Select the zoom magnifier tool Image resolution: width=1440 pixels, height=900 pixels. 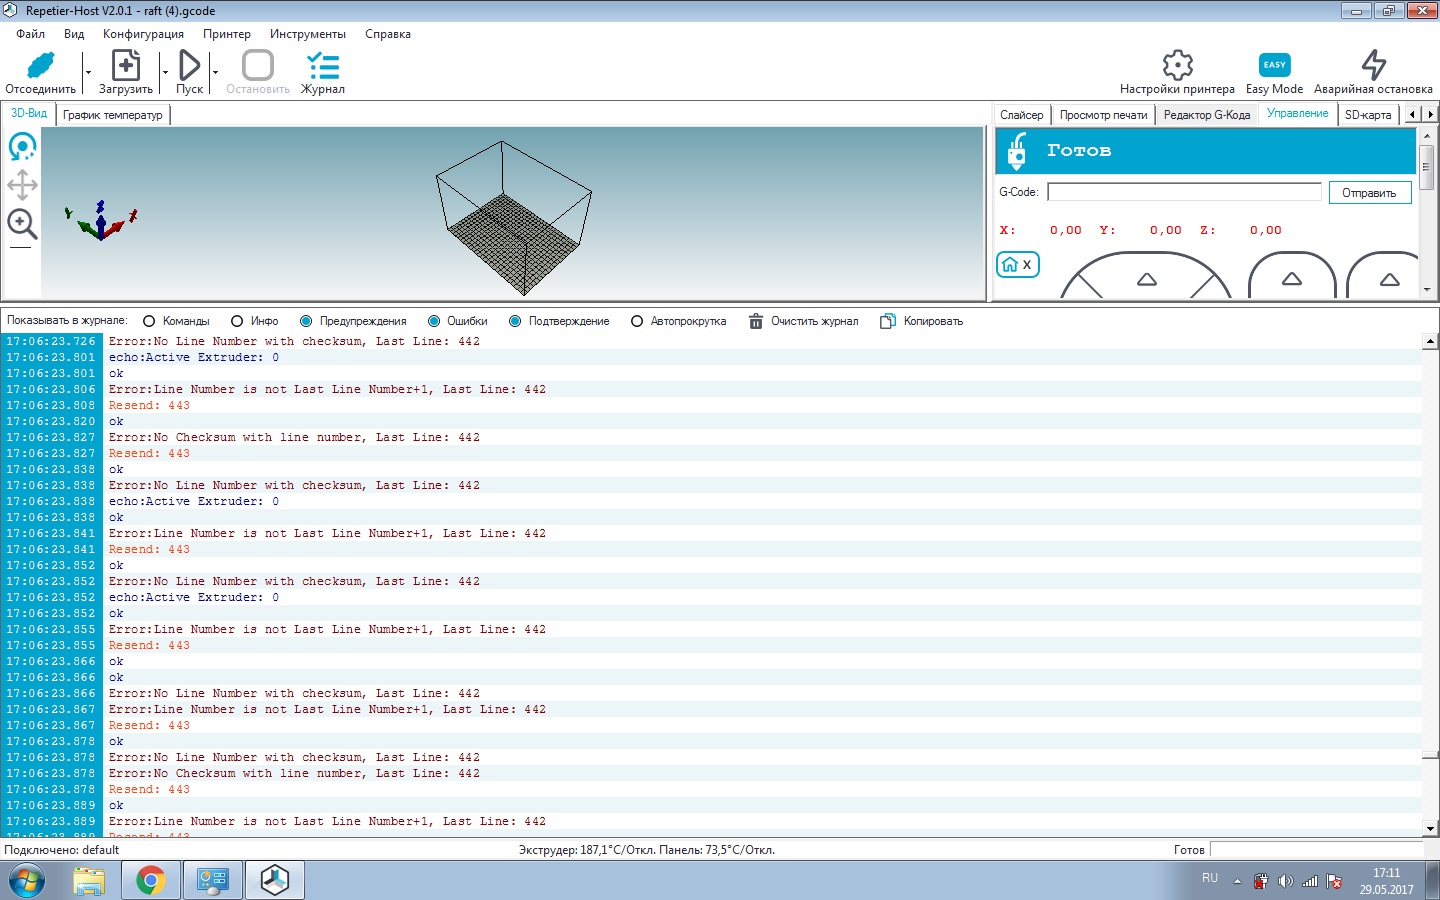click(22, 224)
